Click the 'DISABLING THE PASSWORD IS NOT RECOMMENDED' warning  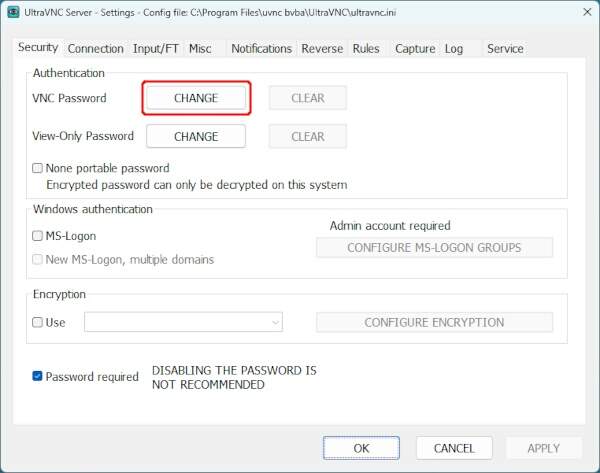click(234, 377)
